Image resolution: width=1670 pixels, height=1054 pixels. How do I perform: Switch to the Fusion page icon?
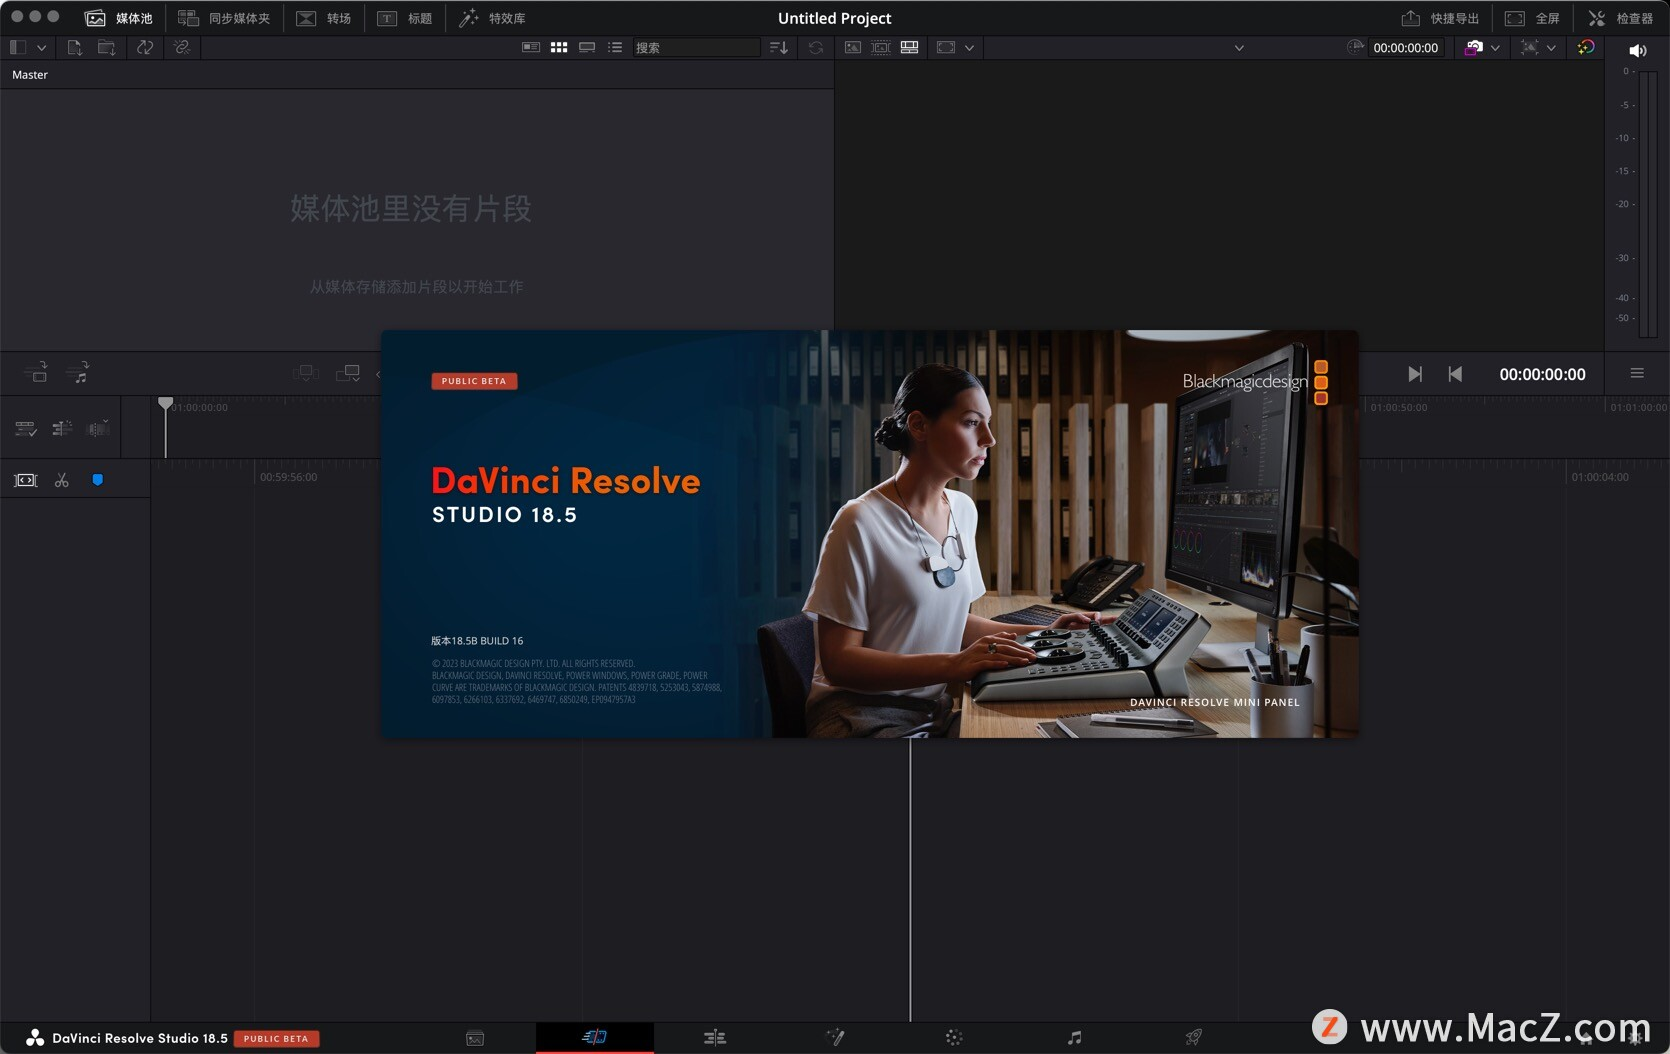tap(835, 1038)
